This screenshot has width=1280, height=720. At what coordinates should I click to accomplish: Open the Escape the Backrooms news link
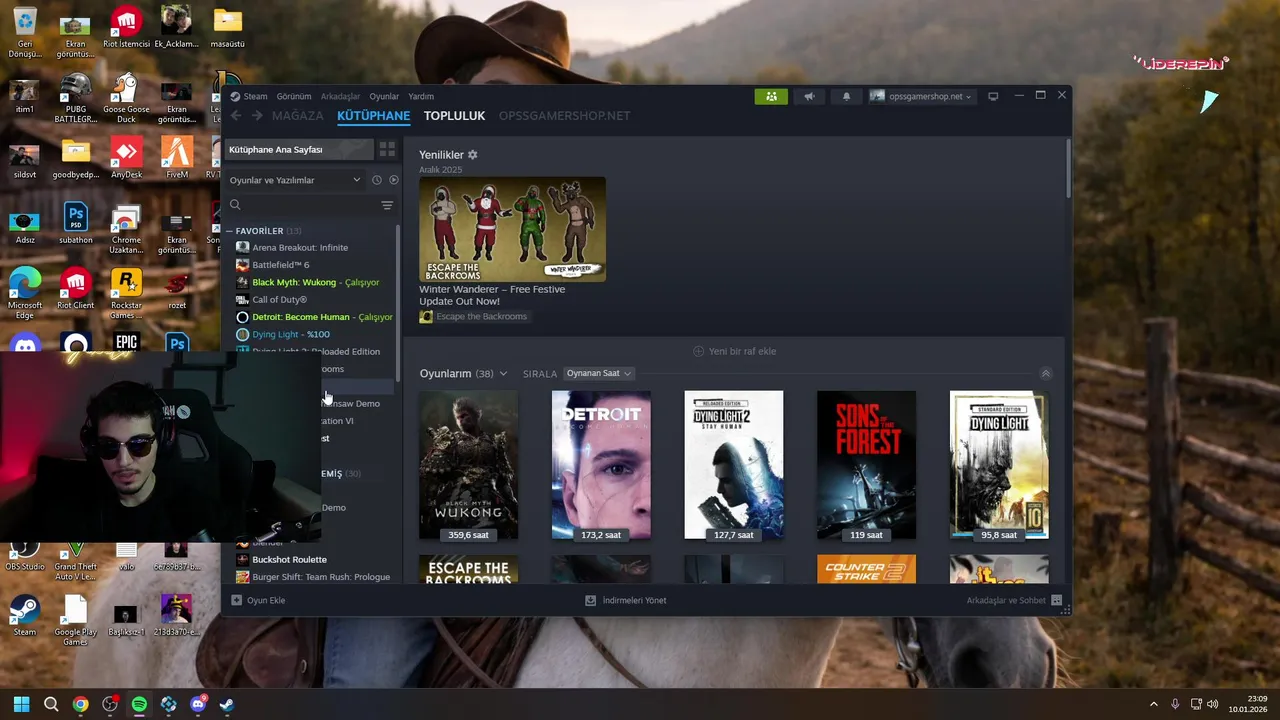[x=473, y=316]
